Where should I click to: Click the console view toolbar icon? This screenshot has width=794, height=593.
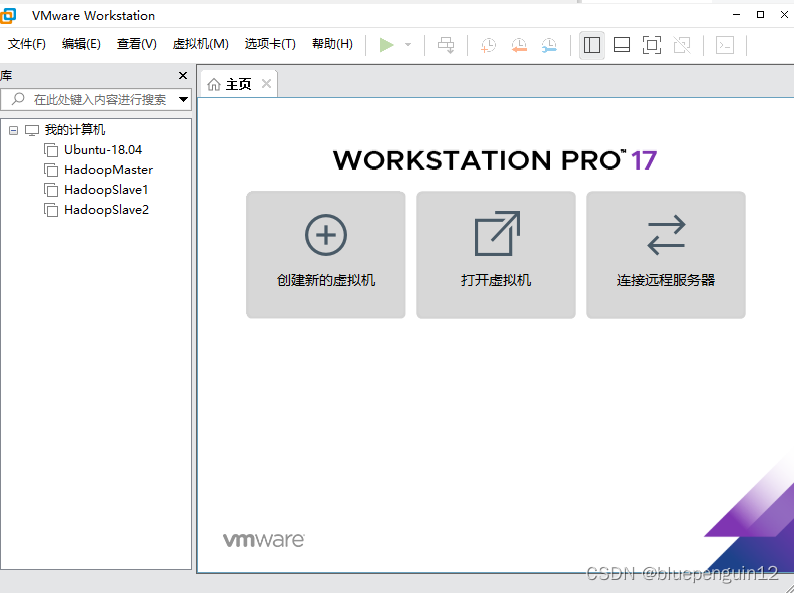725,45
